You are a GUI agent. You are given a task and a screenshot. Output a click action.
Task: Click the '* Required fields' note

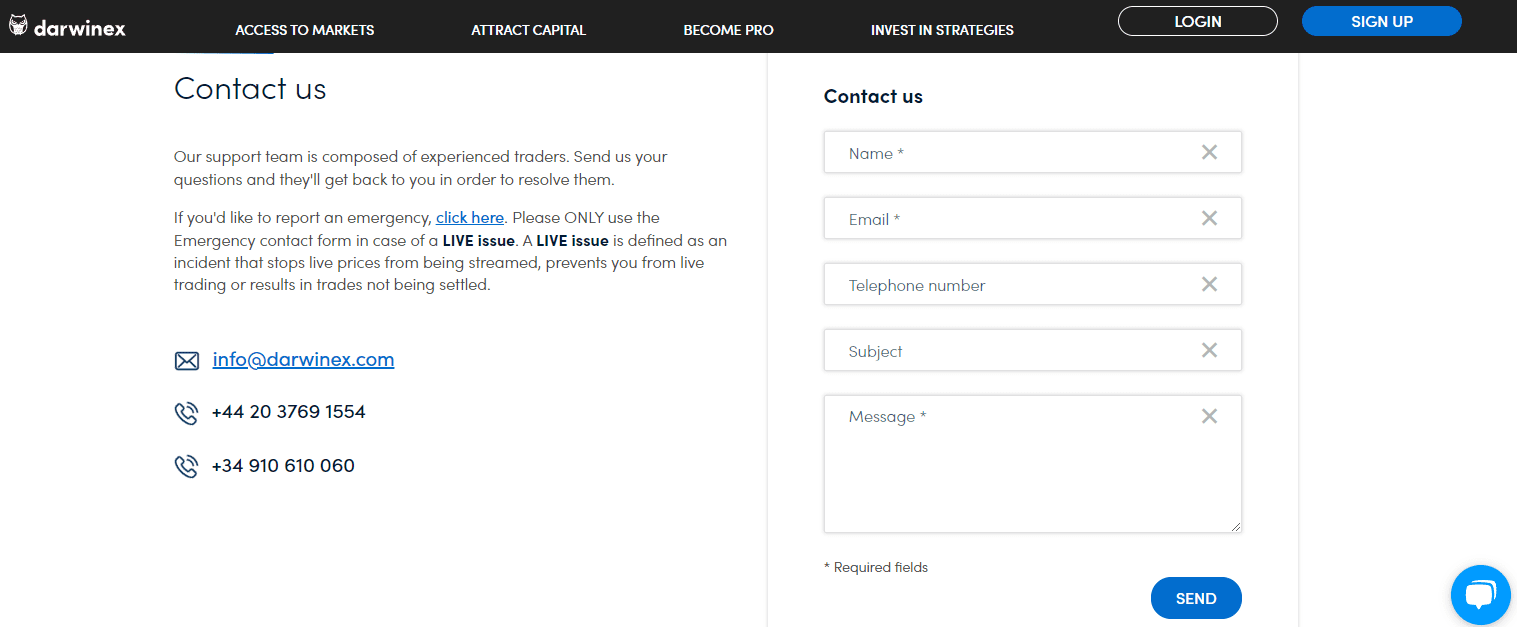tap(876, 567)
